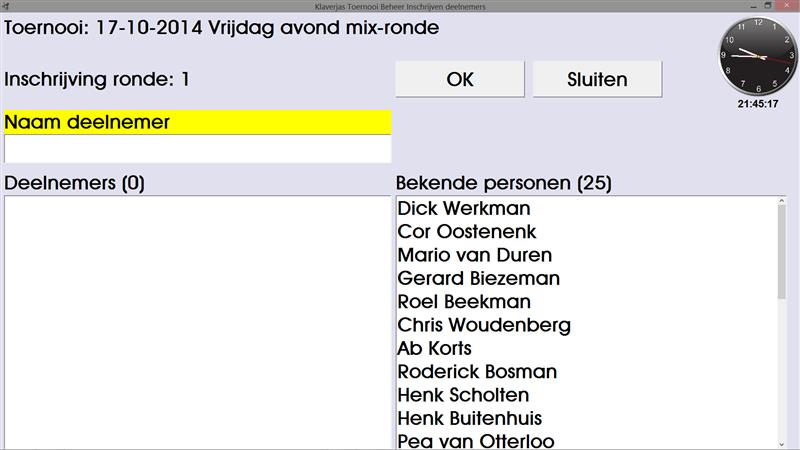Select Roel Beekman in the list

point(464,301)
